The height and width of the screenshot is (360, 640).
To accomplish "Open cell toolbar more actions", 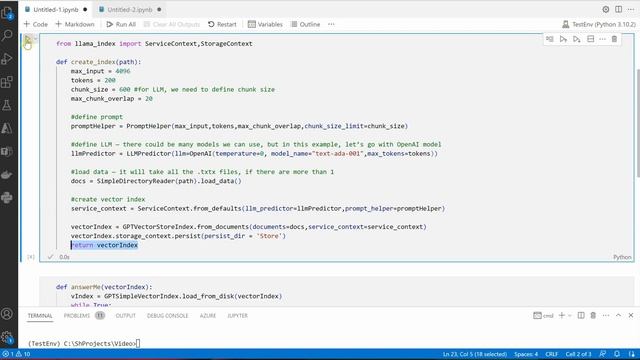I will (602, 39).
